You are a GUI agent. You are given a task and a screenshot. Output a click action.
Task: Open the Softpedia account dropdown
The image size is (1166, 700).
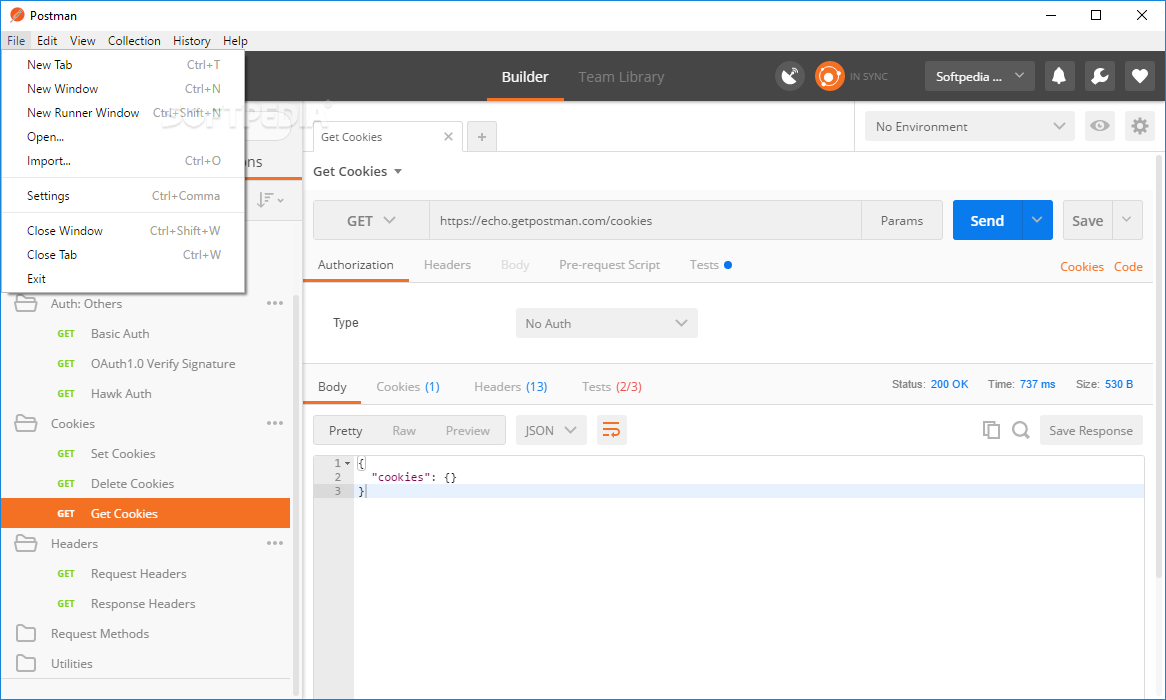(979, 76)
